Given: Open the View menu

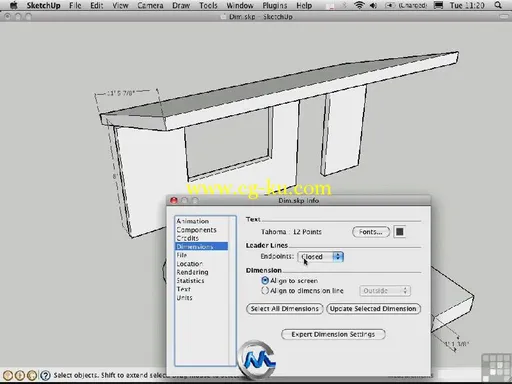Looking at the screenshot, I should point(120,5).
